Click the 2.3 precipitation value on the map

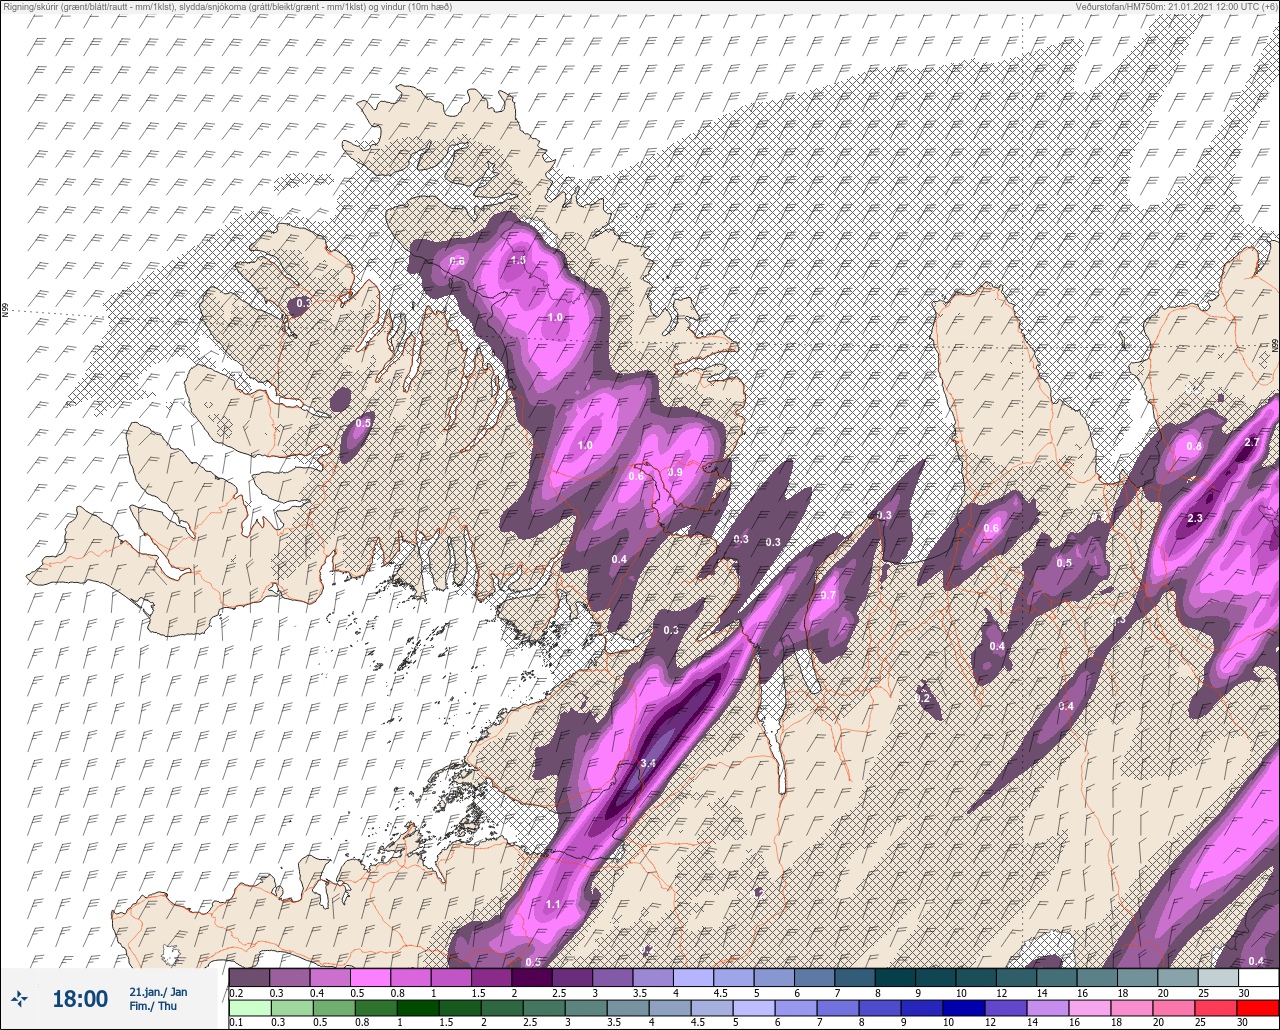(x=1195, y=518)
